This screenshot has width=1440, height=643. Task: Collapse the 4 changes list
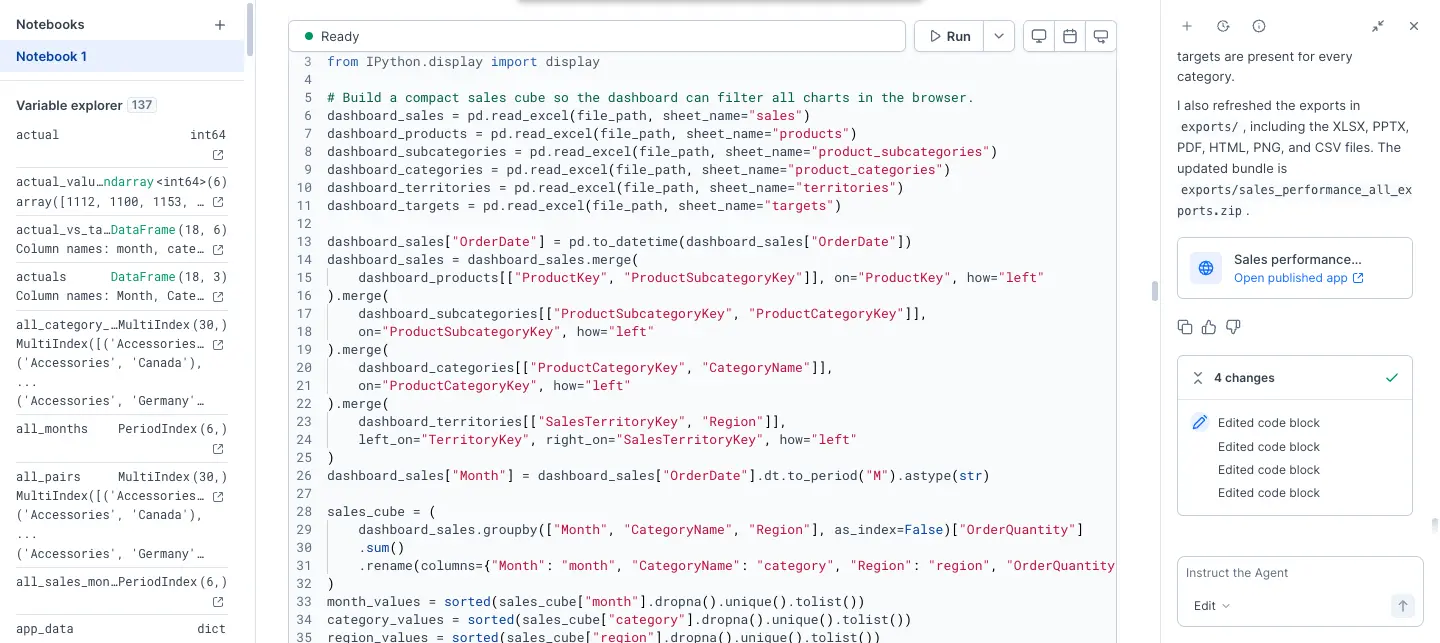tap(1197, 378)
